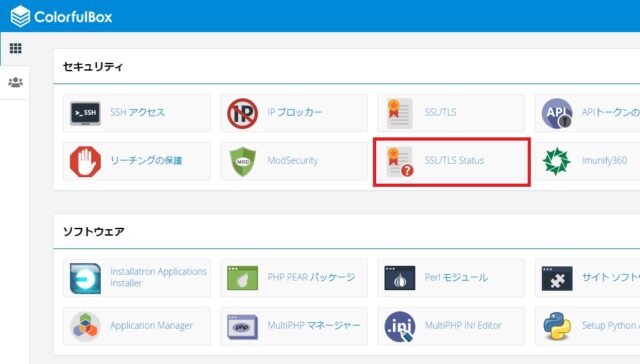Open the Setup Python App link
Screen dimensions: 640x364
tap(611, 326)
